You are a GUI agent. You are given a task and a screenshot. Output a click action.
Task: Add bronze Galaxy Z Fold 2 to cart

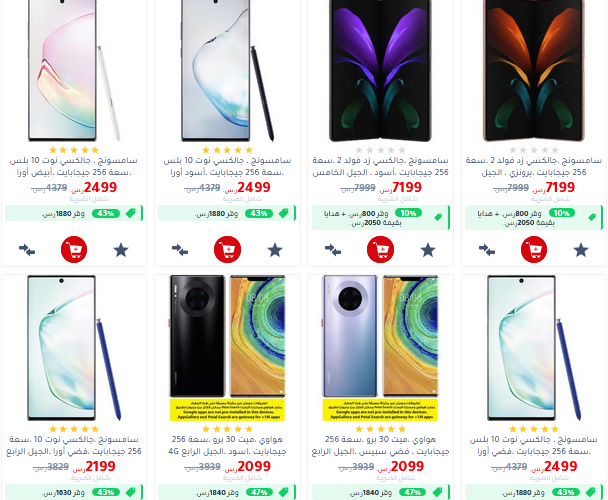point(534,249)
